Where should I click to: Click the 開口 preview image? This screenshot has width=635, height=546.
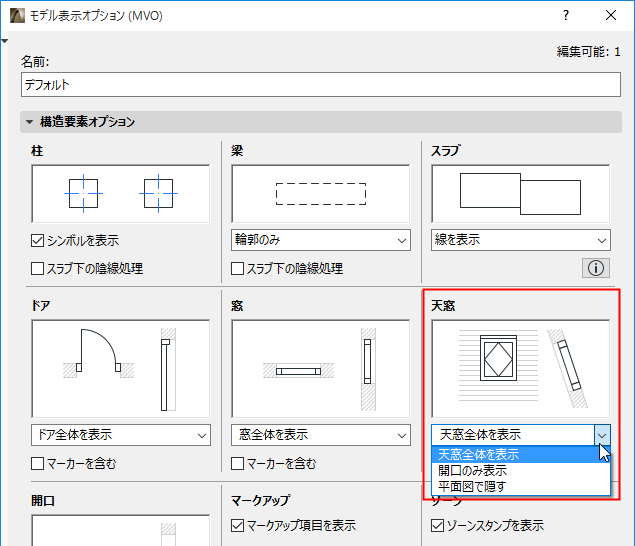(121, 530)
